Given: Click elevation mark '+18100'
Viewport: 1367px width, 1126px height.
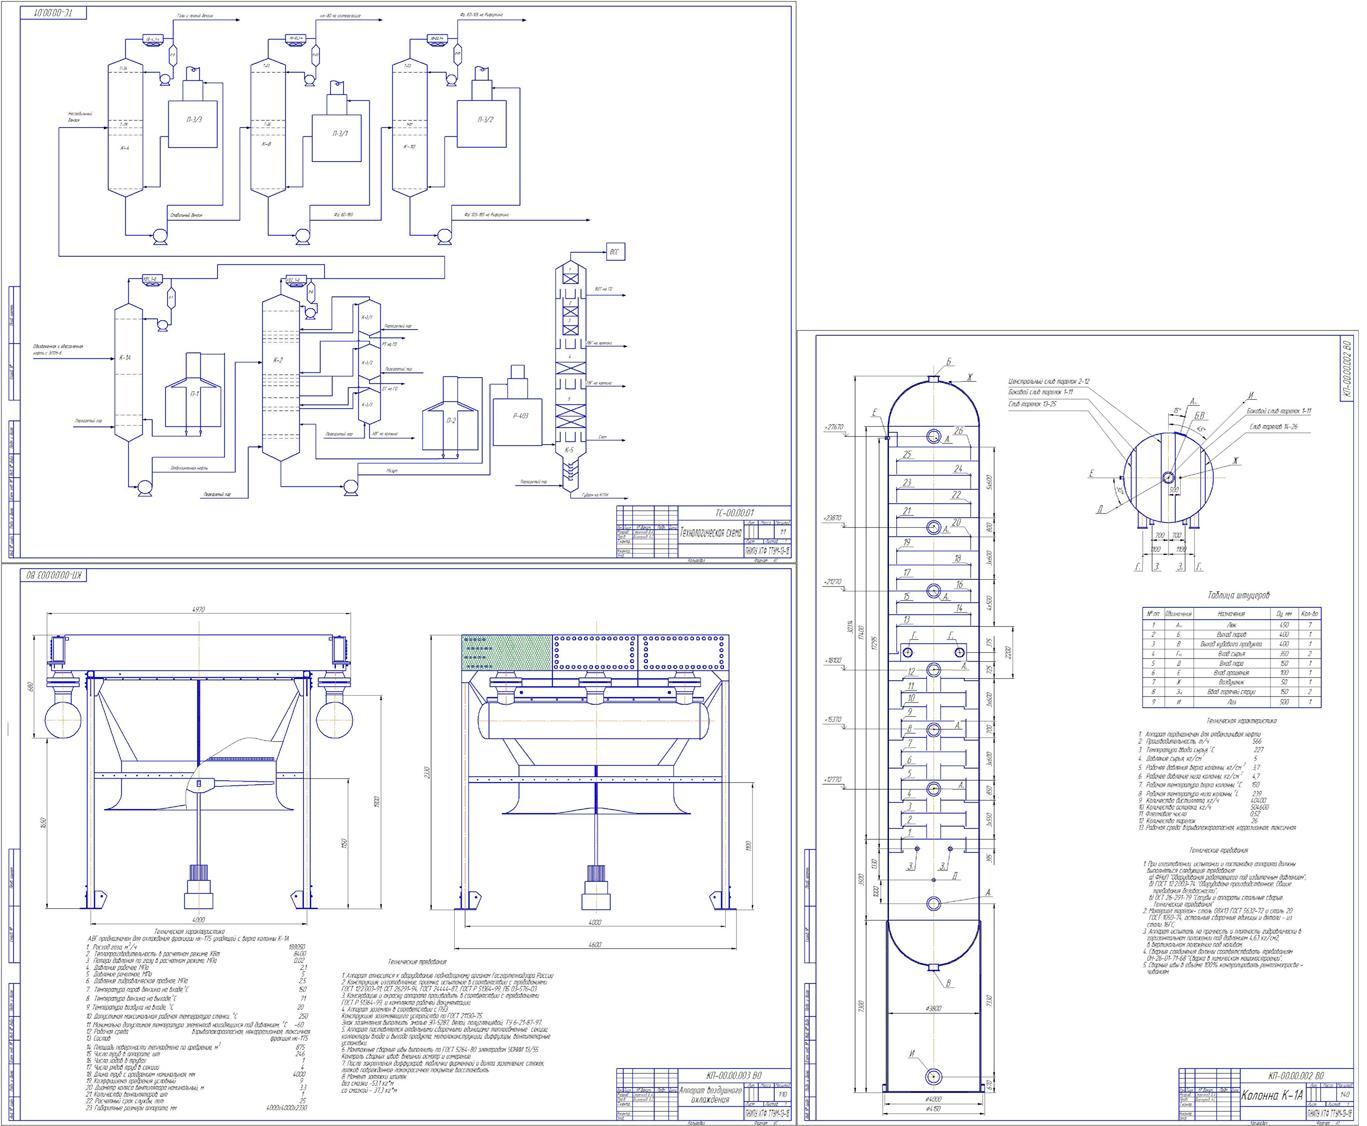Looking at the screenshot, I should point(833,660).
